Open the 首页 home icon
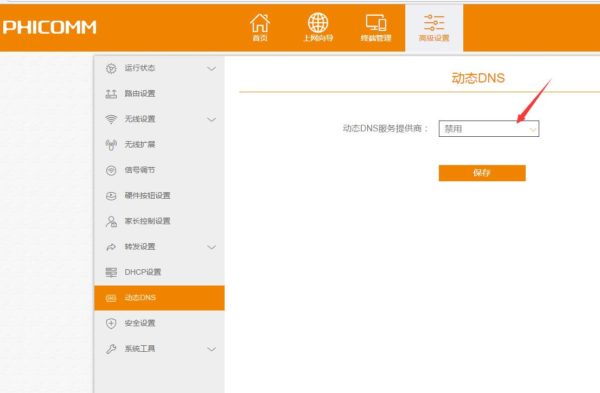 click(x=260, y=23)
